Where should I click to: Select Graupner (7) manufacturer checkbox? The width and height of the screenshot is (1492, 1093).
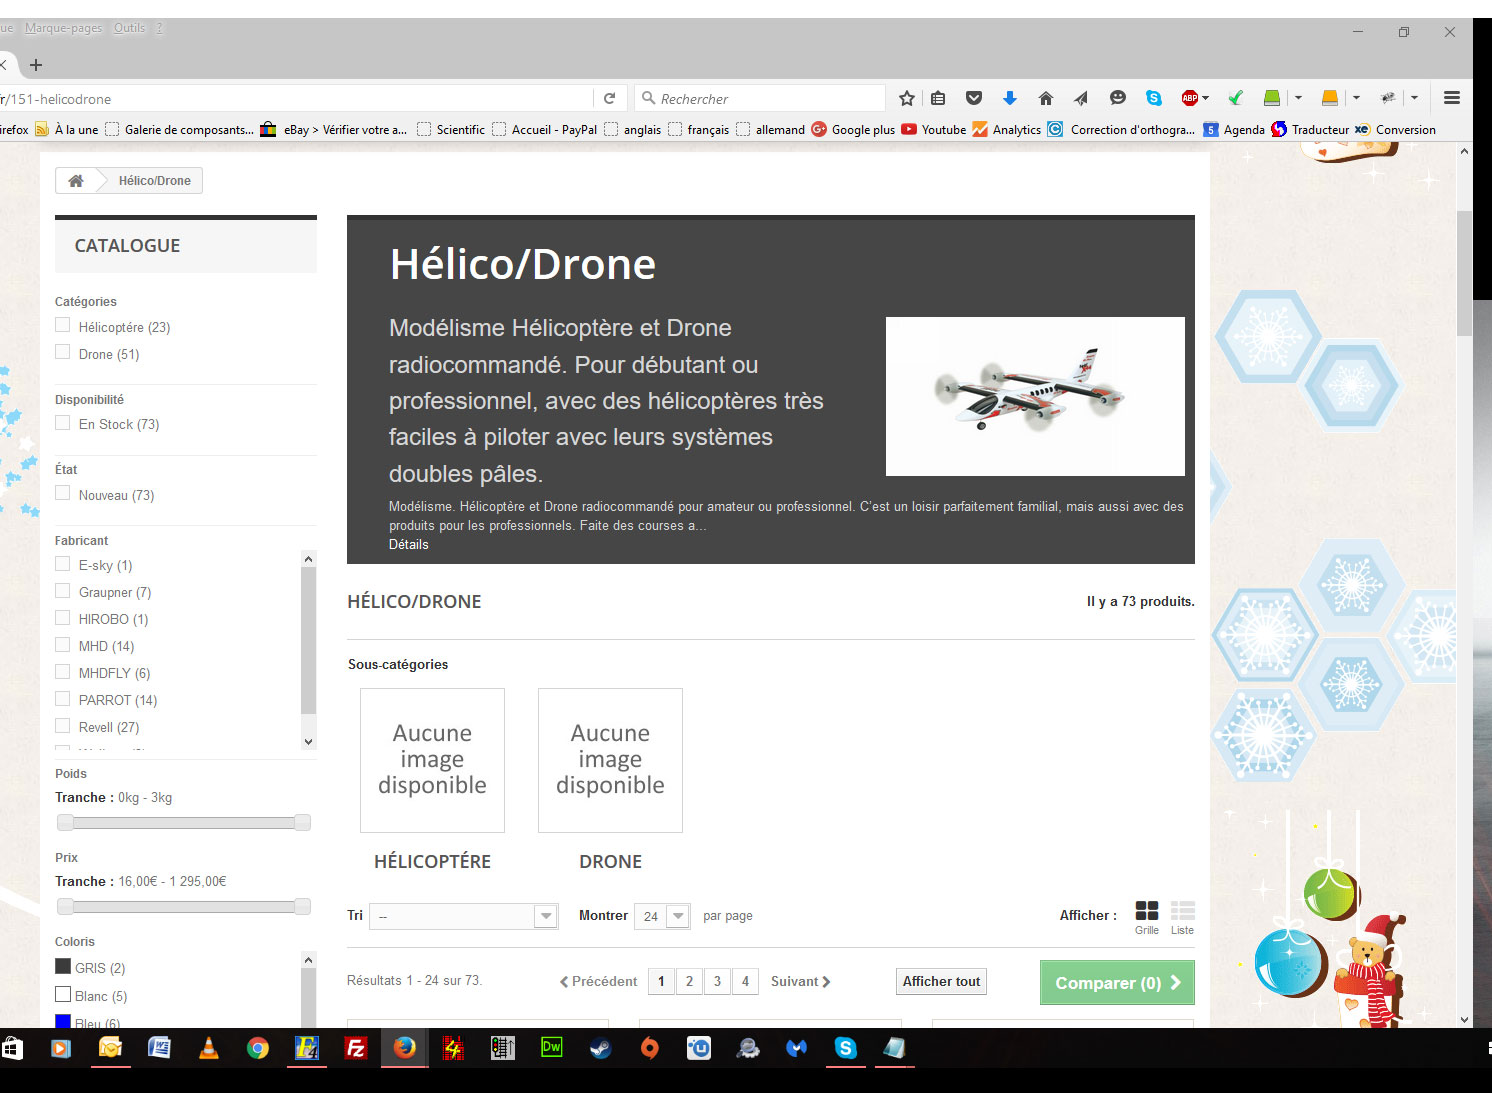(63, 590)
